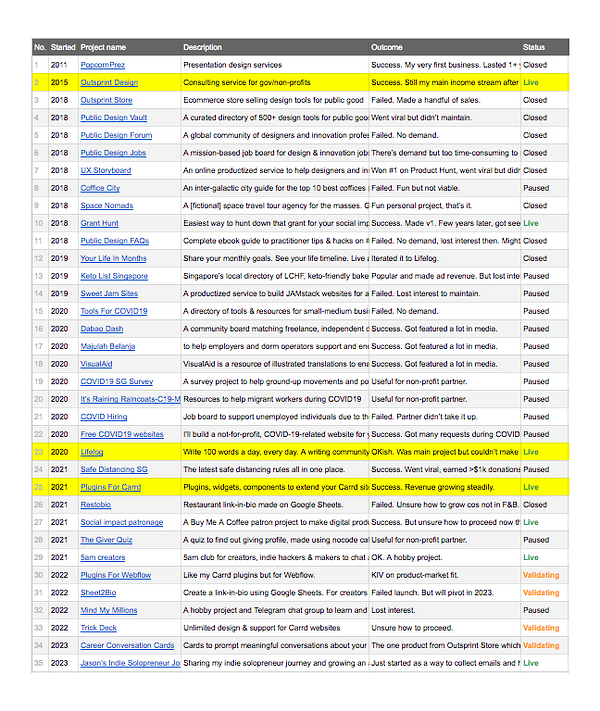
Task: Open the Grant Hunt link
Action: click(x=99, y=223)
